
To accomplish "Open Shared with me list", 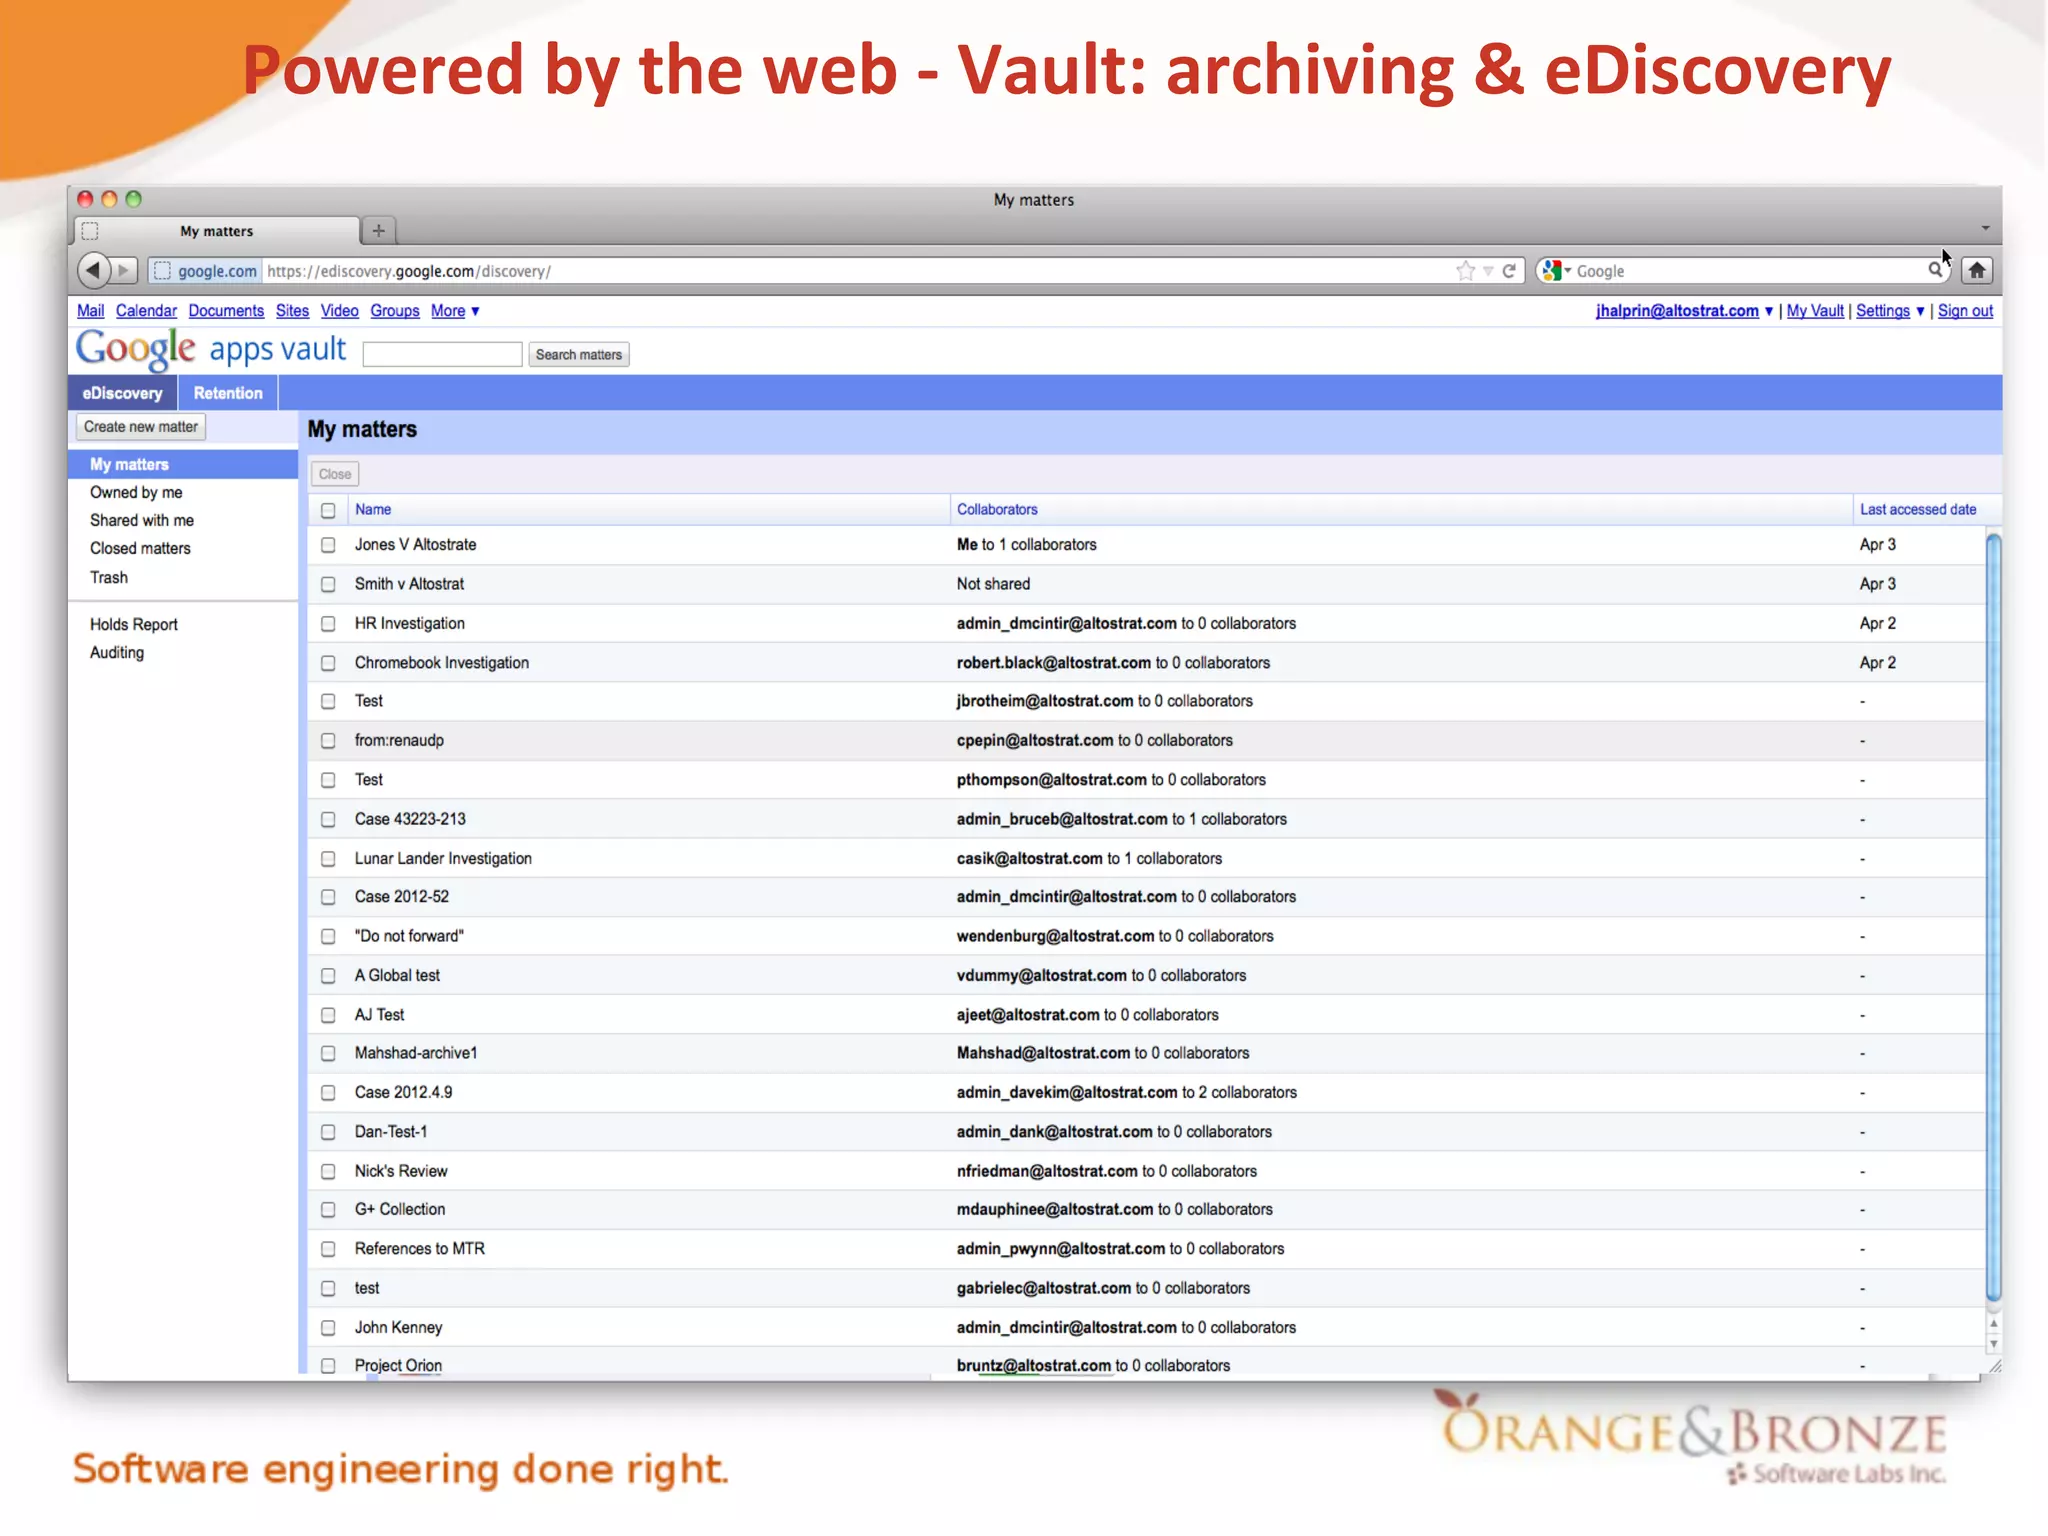I will [x=142, y=520].
